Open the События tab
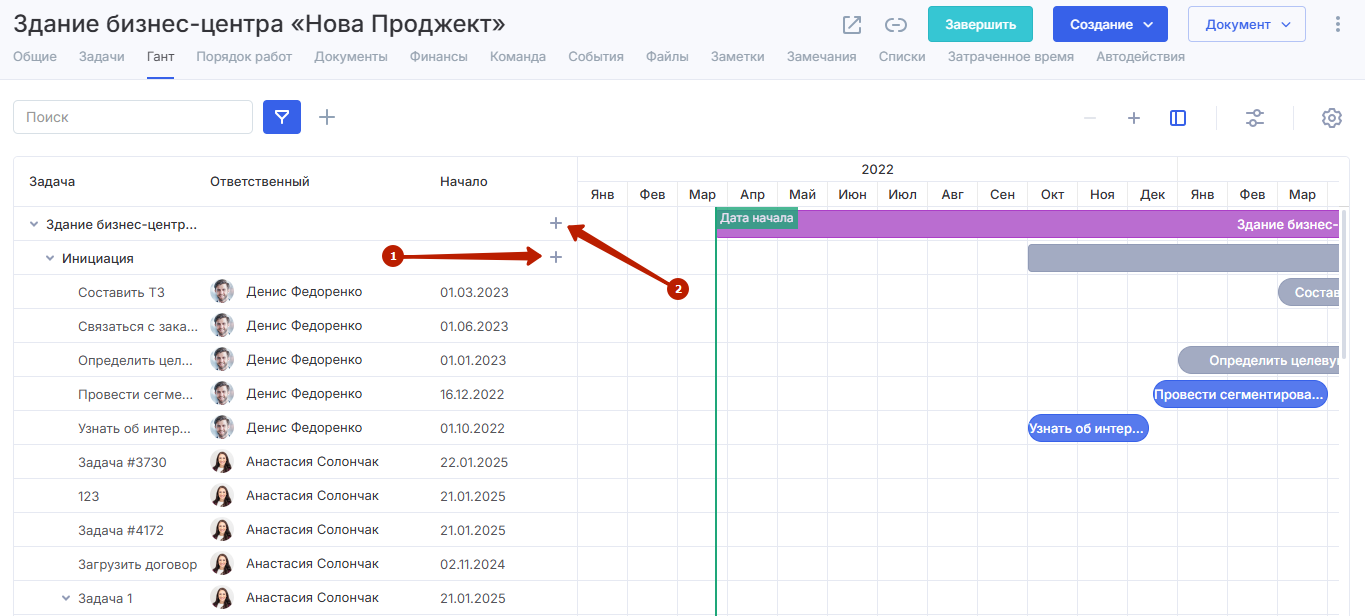The width and height of the screenshot is (1365, 616). point(596,57)
